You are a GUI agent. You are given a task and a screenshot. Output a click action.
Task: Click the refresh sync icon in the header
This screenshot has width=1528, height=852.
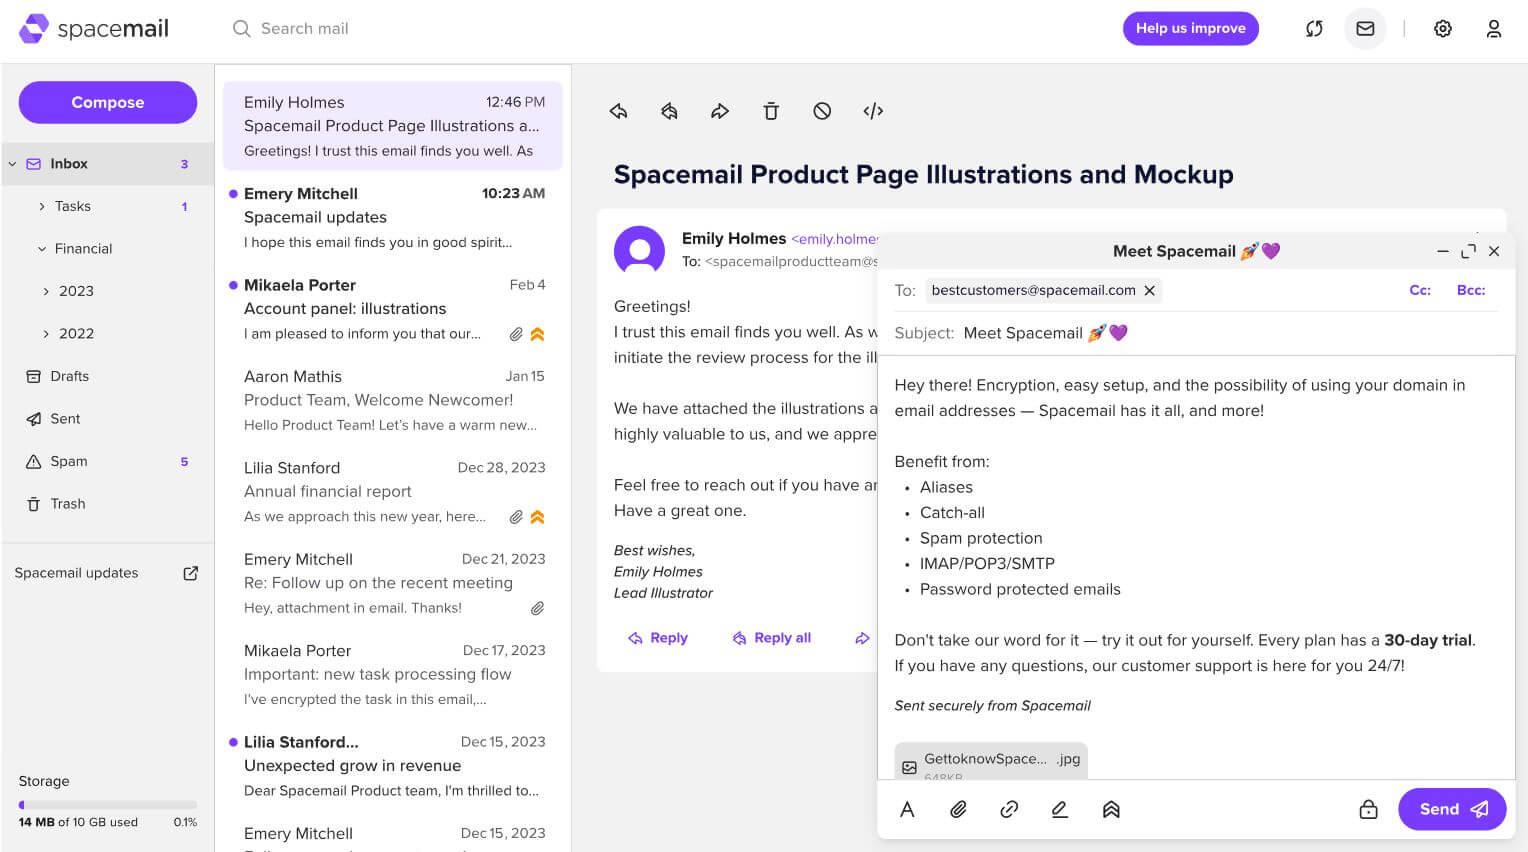pyautogui.click(x=1314, y=29)
